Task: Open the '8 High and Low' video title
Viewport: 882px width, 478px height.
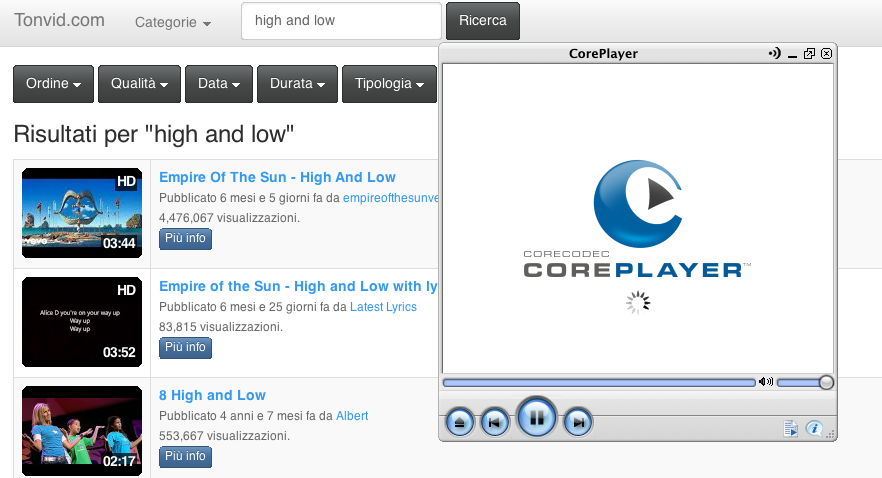Action: 212,395
